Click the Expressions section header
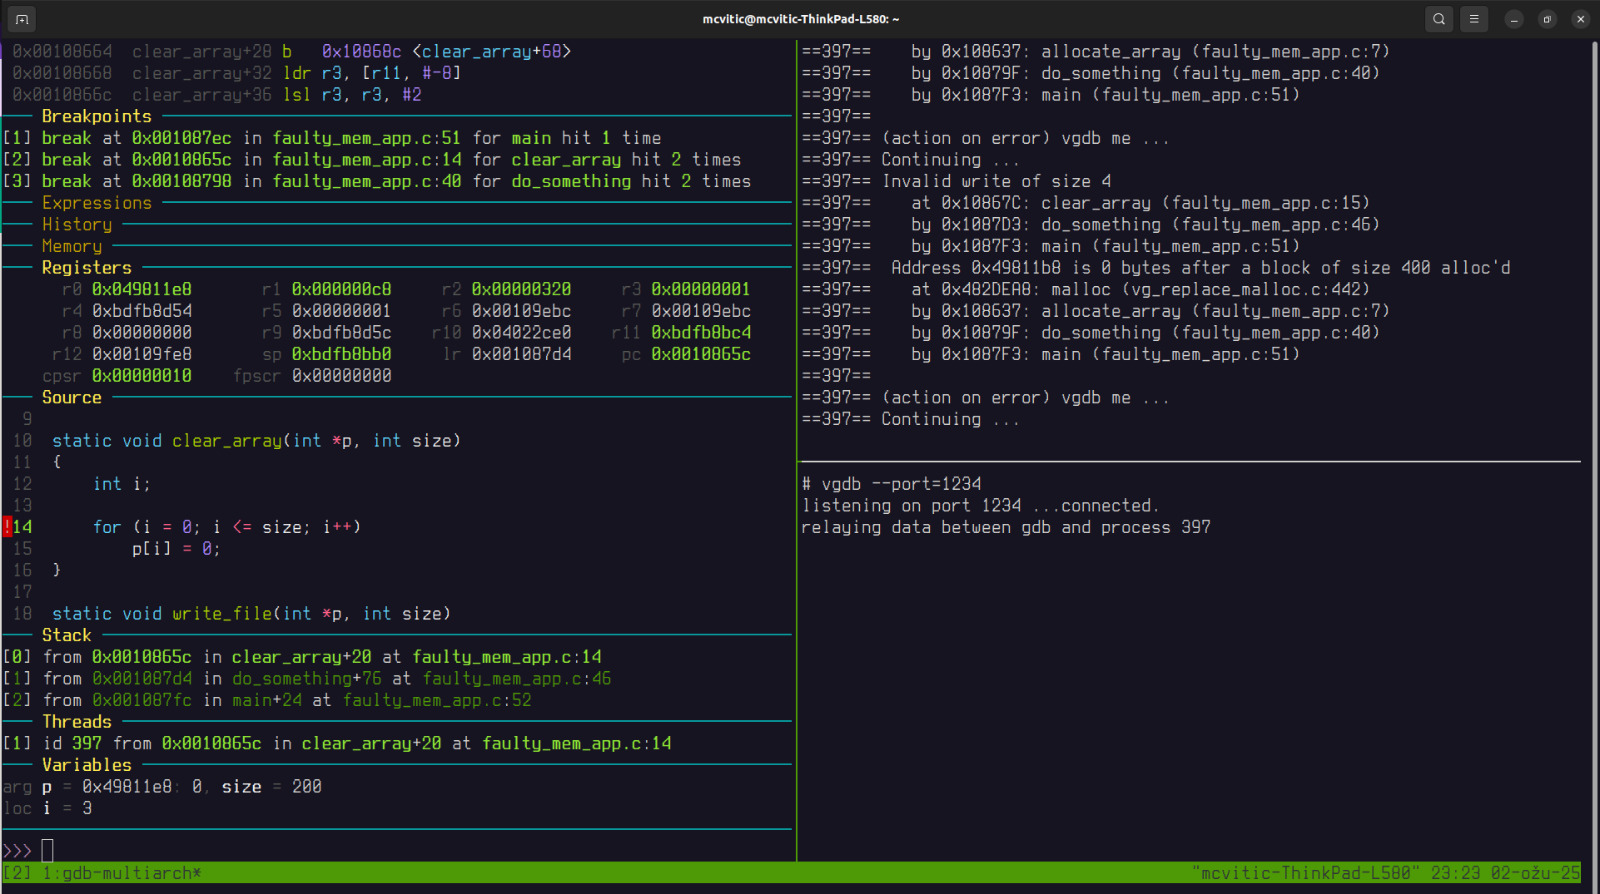The width and height of the screenshot is (1600, 894). coord(97,203)
